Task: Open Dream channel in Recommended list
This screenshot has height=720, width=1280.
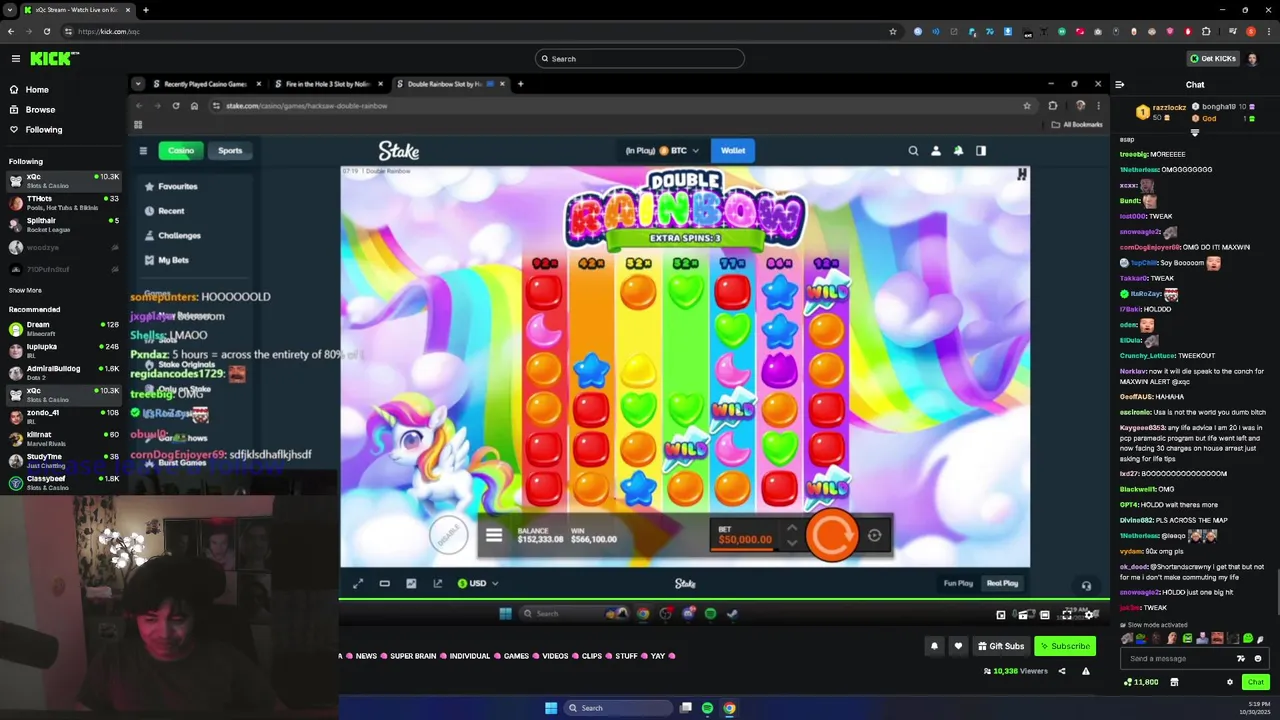Action: tap(62, 329)
